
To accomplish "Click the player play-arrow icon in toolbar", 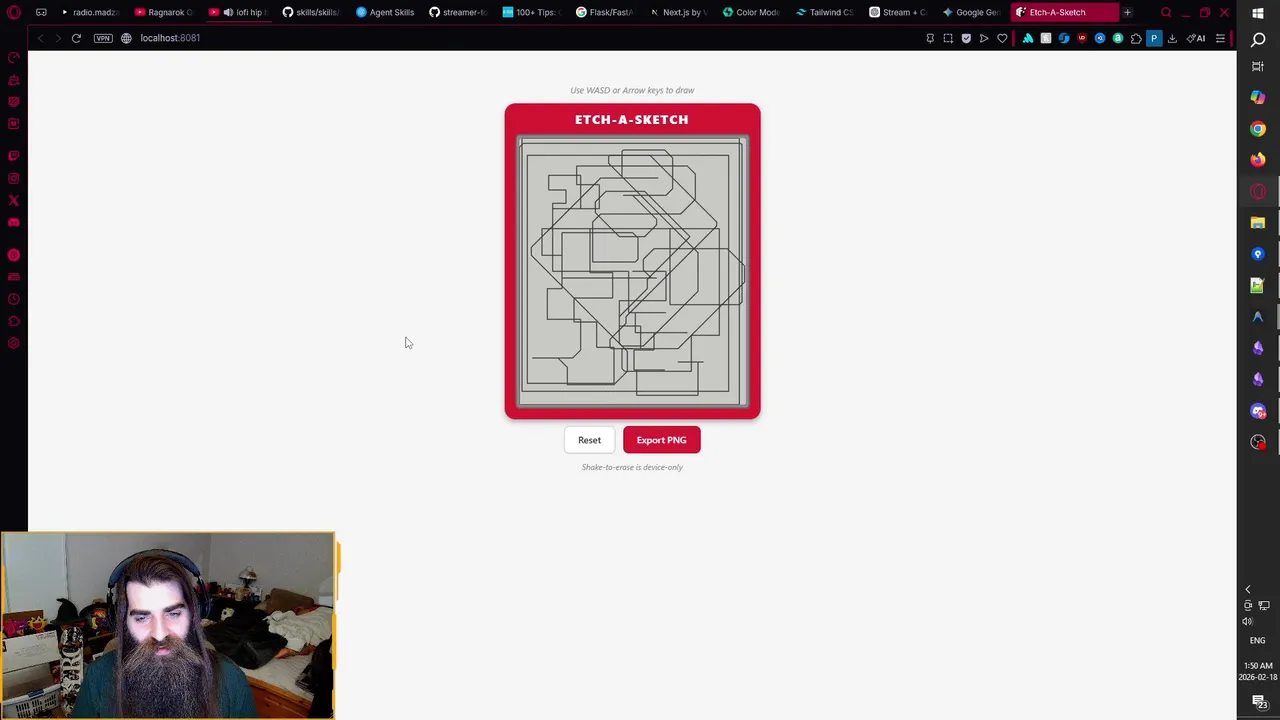I will (984, 38).
